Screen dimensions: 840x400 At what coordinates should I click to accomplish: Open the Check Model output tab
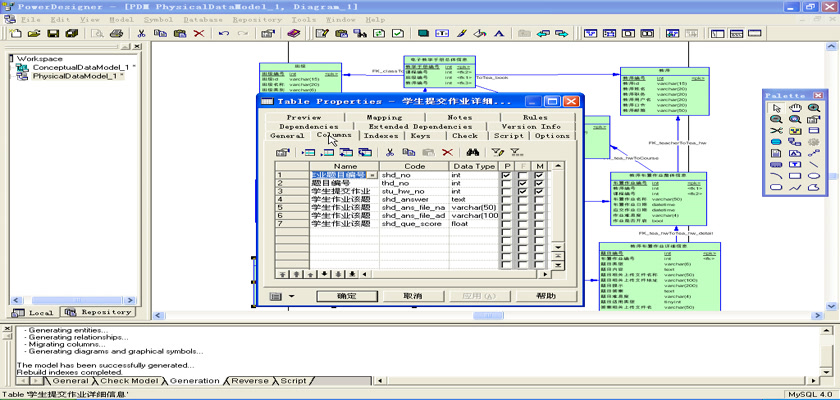[x=129, y=381]
